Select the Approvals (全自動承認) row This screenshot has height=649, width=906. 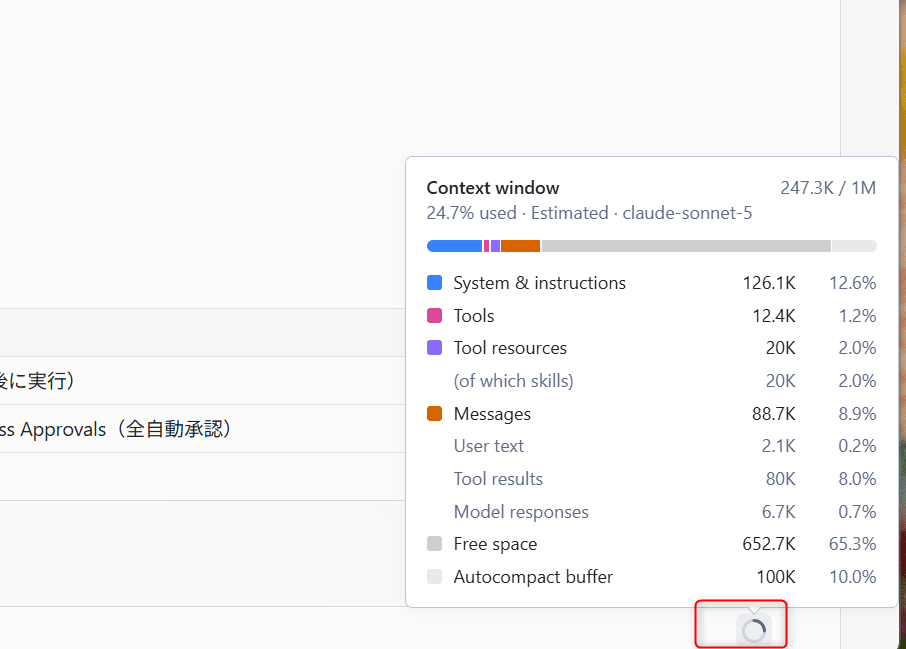click(203, 429)
